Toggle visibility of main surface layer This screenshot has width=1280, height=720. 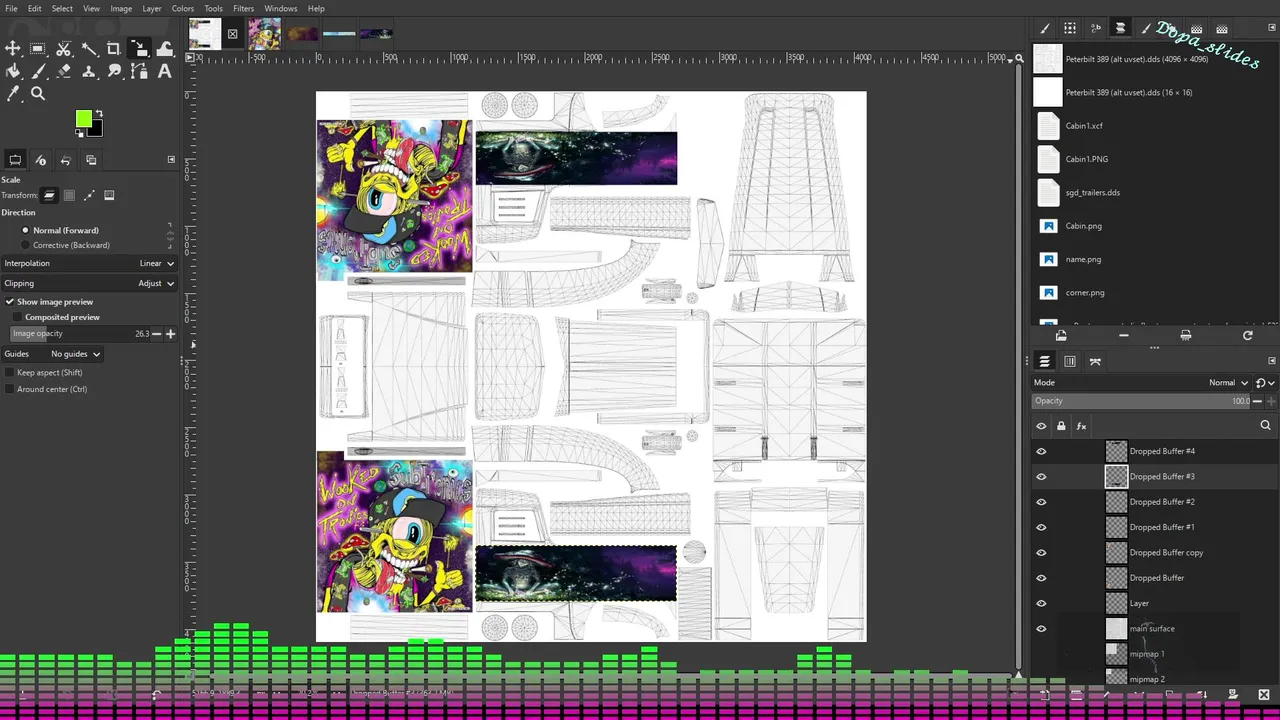[1041, 629]
